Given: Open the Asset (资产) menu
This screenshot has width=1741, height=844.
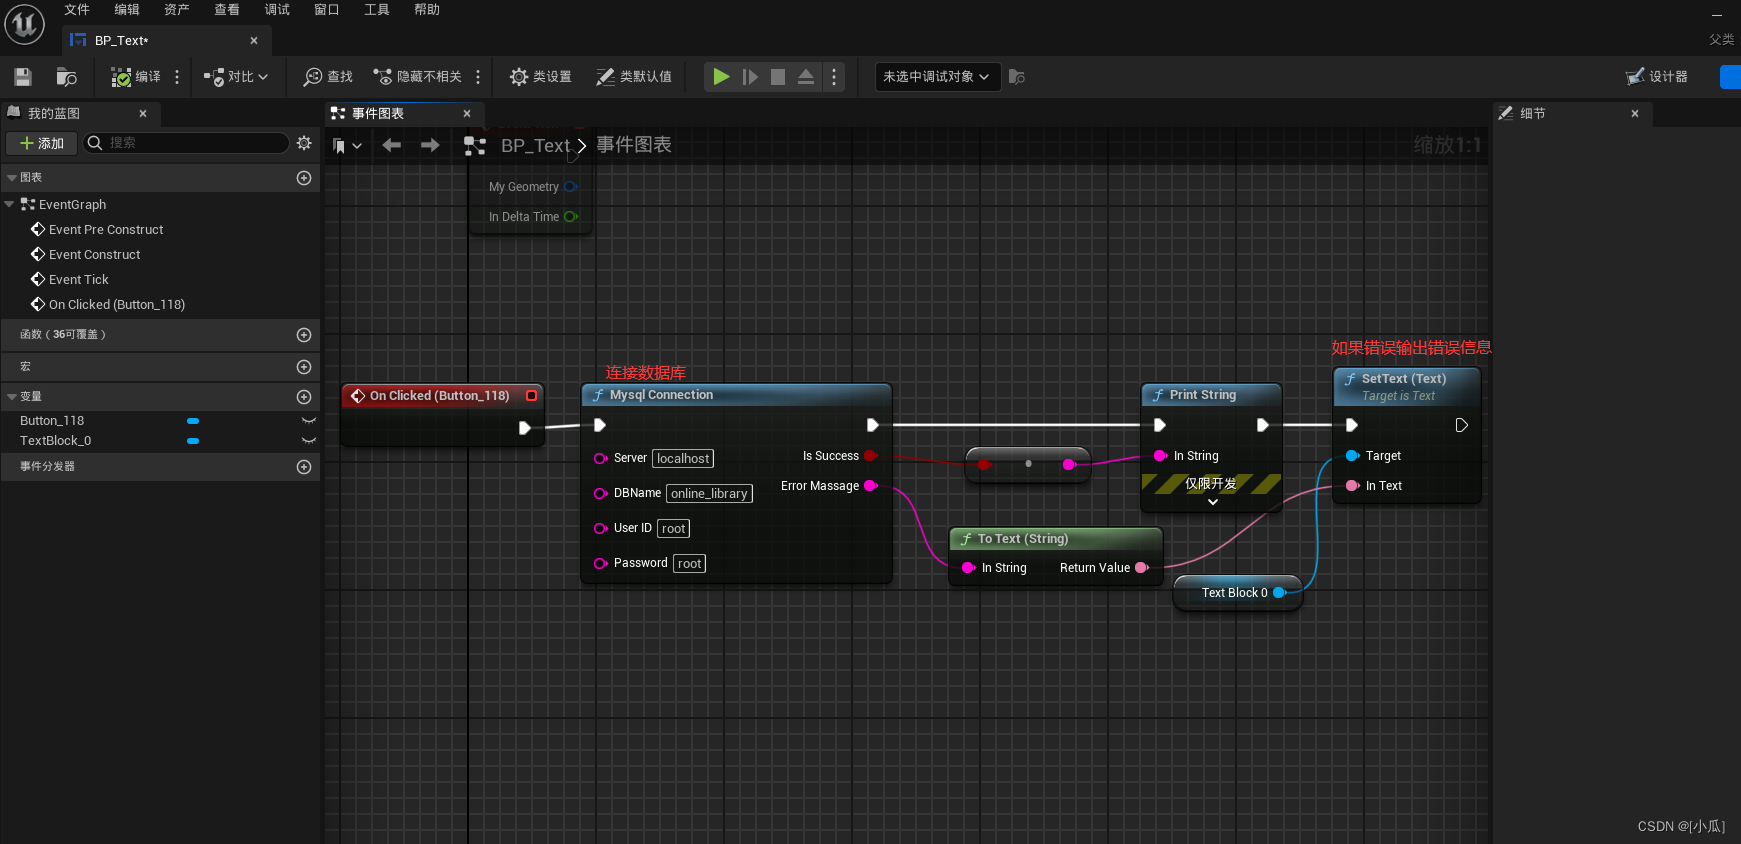Looking at the screenshot, I should [x=177, y=10].
